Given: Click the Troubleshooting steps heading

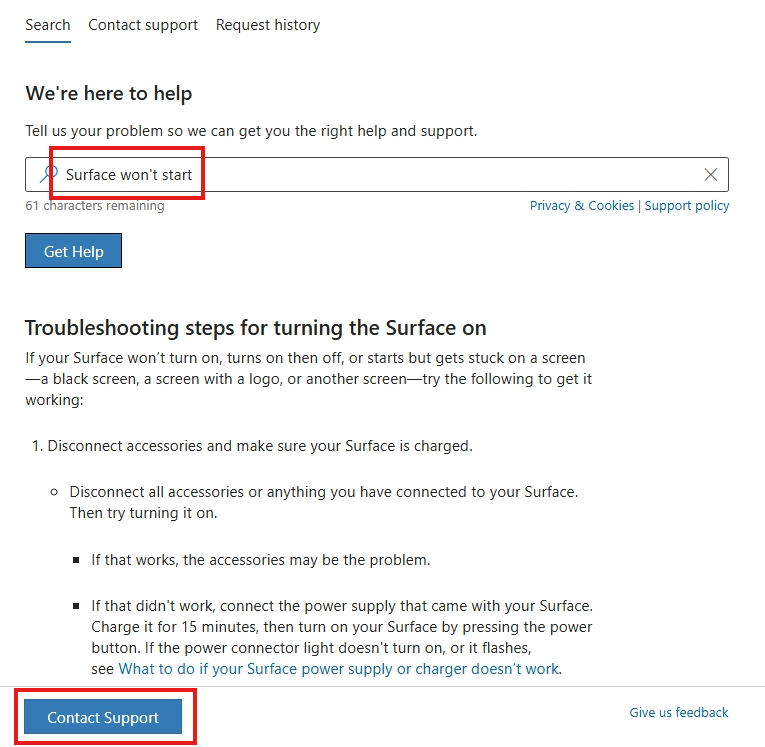Looking at the screenshot, I should pyautogui.click(x=256, y=328).
